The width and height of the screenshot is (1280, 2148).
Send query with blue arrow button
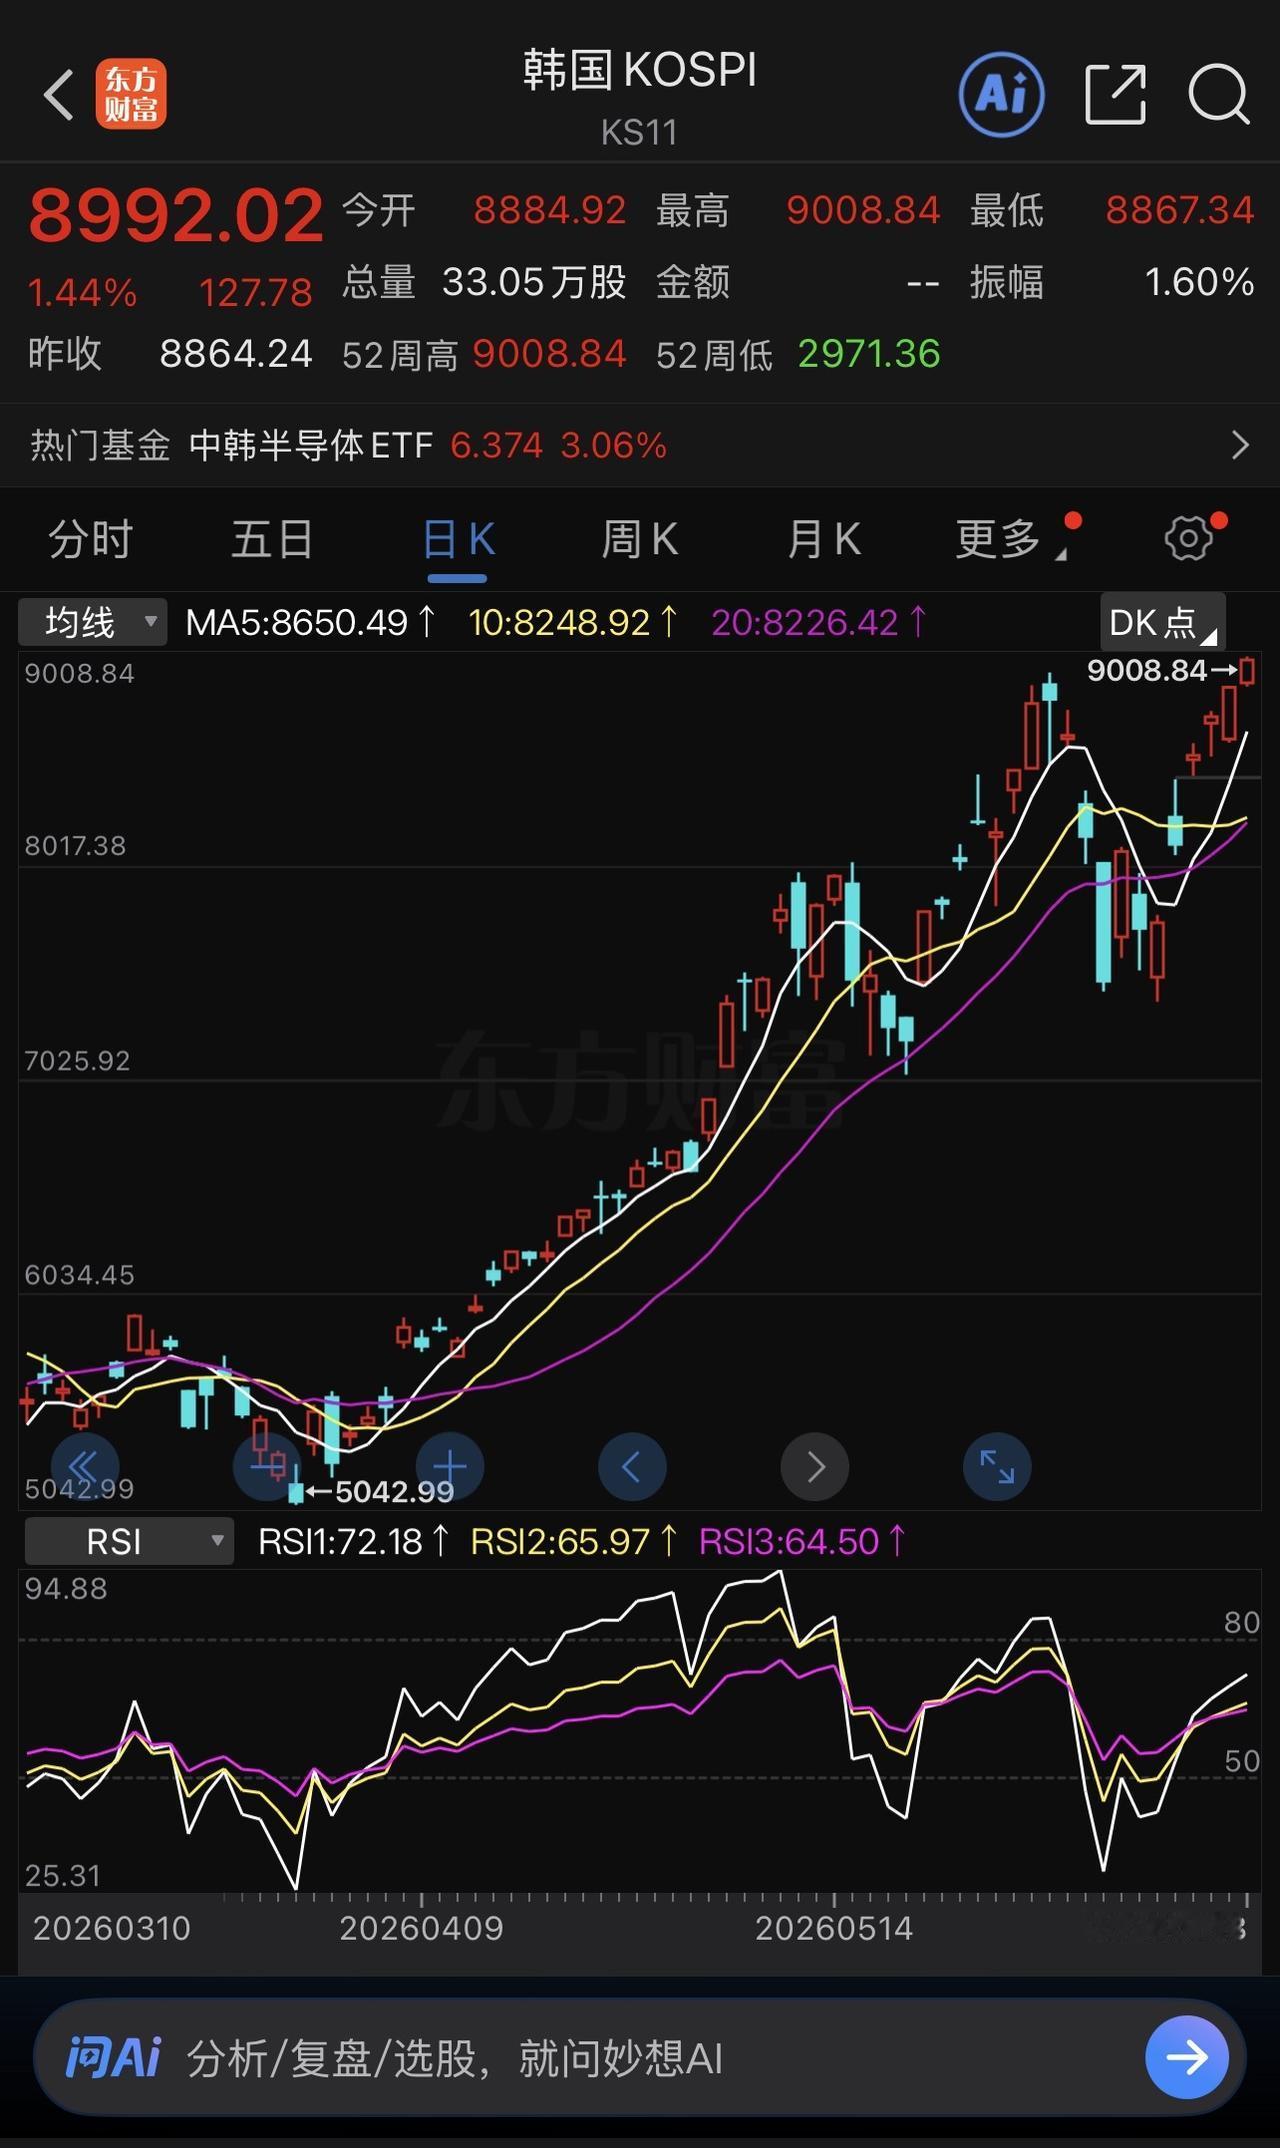click(1187, 2057)
